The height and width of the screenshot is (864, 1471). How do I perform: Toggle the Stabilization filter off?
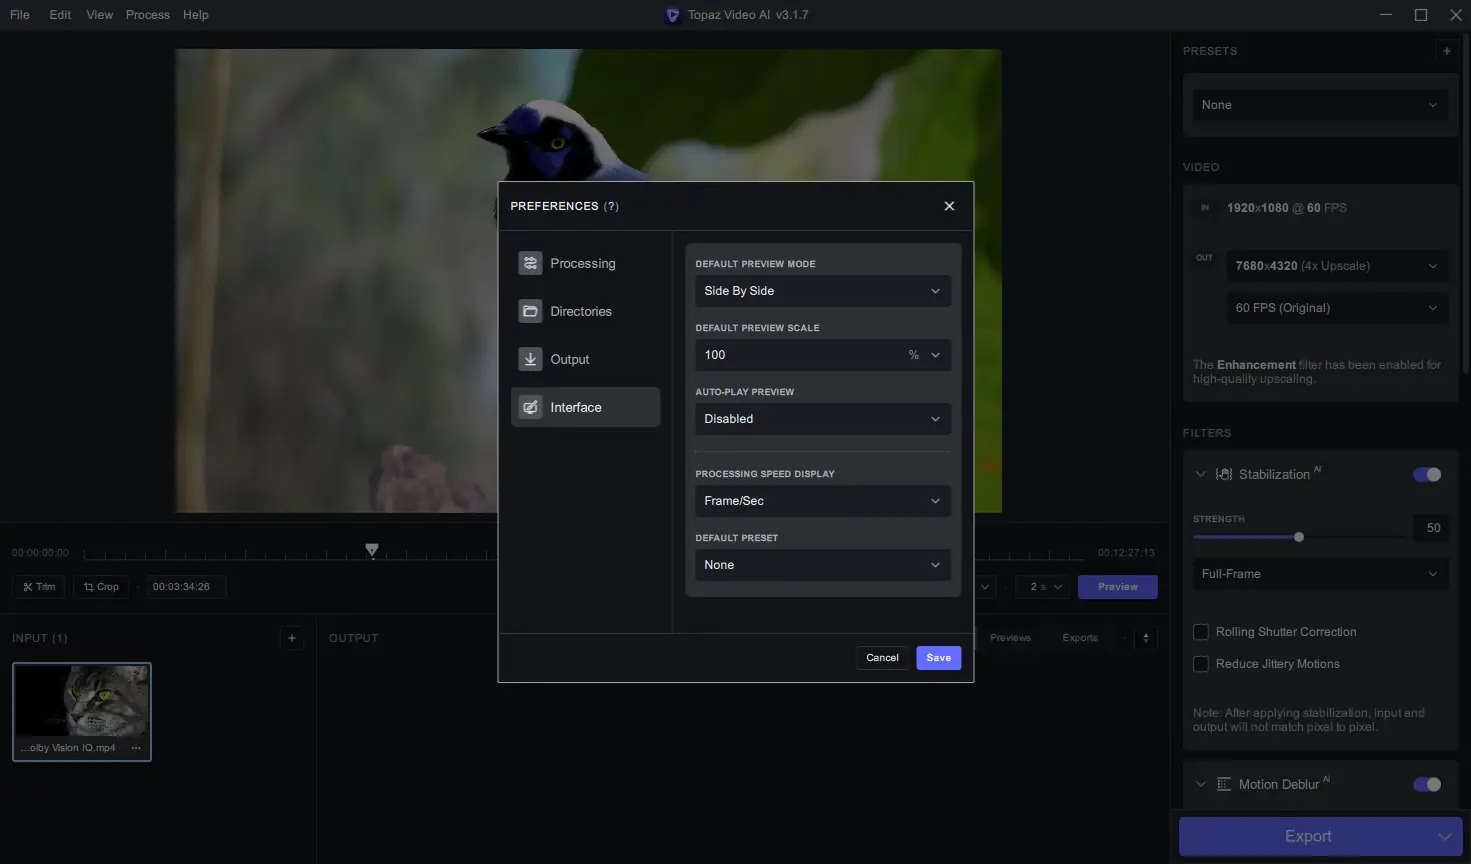click(x=1427, y=474)
